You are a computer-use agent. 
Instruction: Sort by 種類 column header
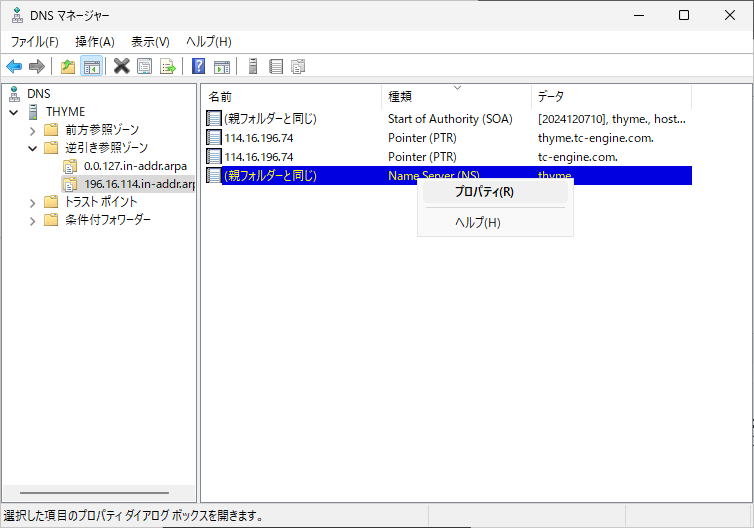[456, 97]
